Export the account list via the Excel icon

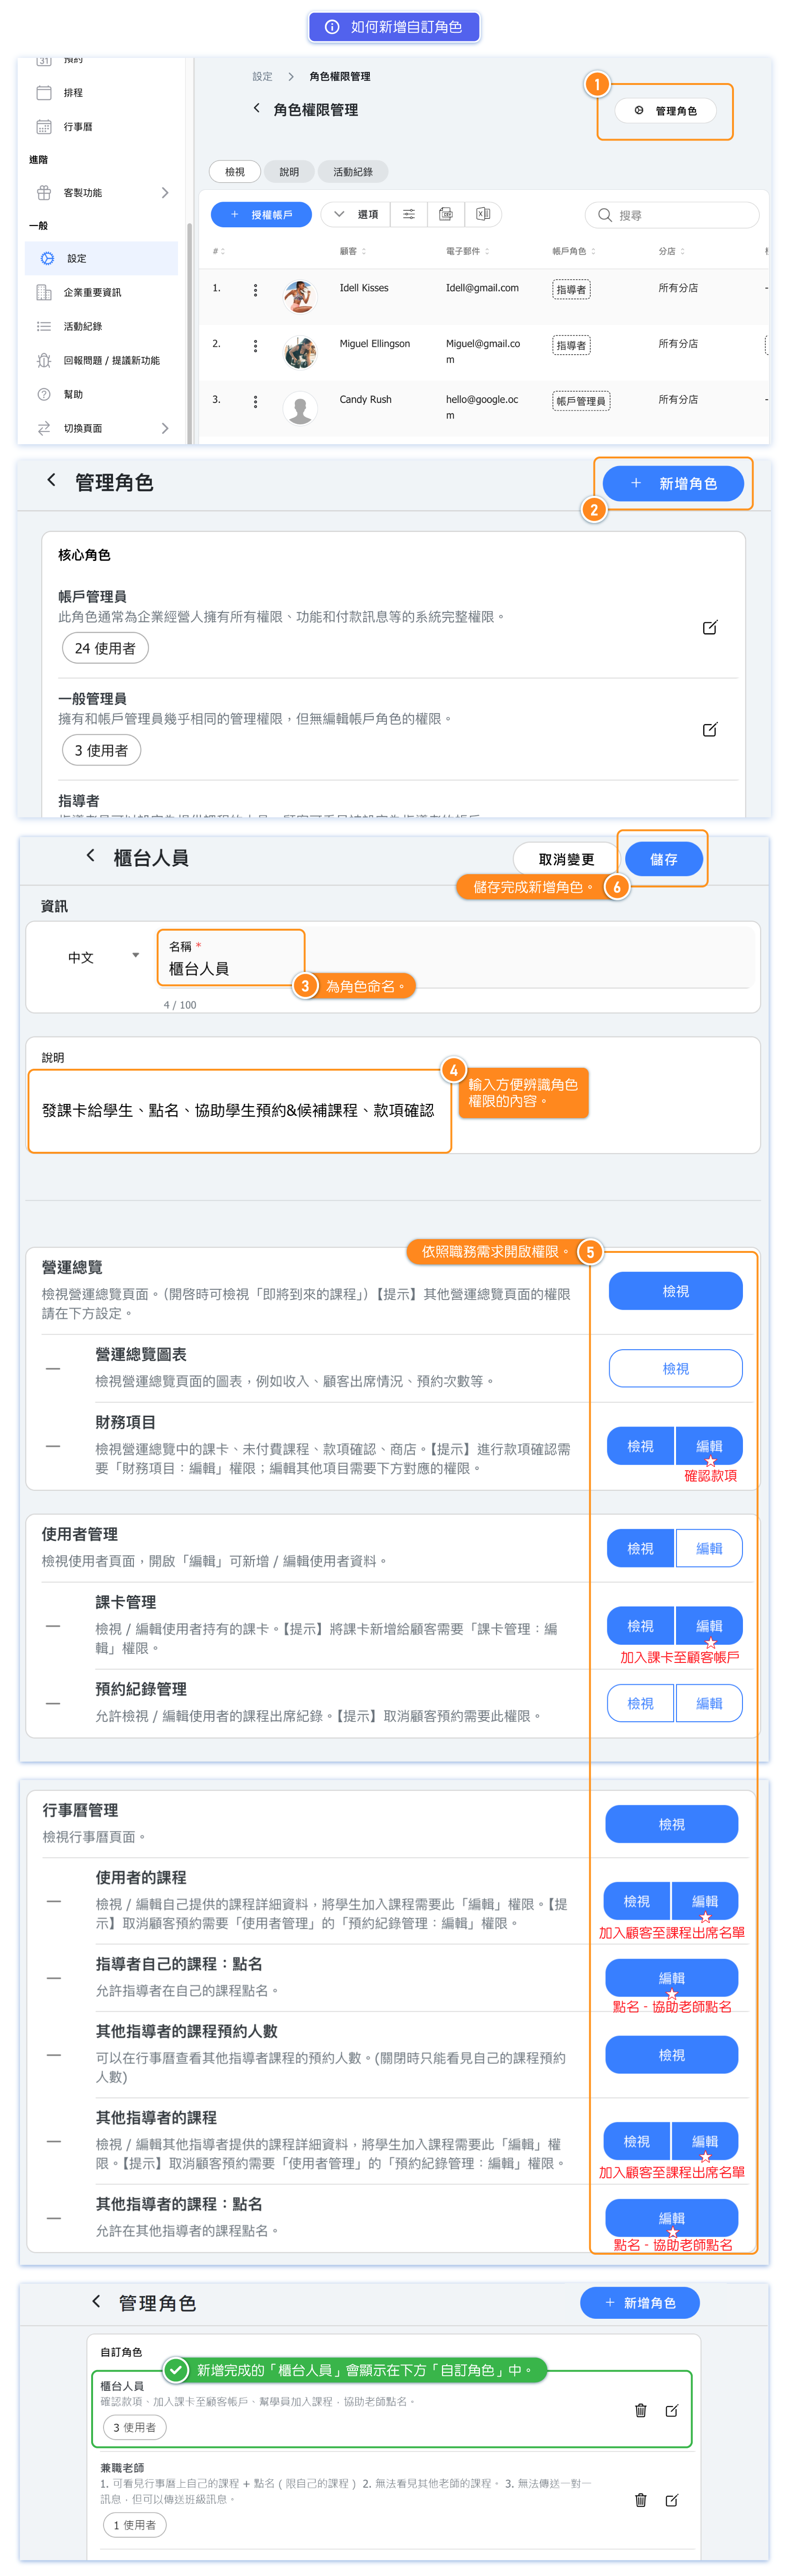click(x=483, y=214)
